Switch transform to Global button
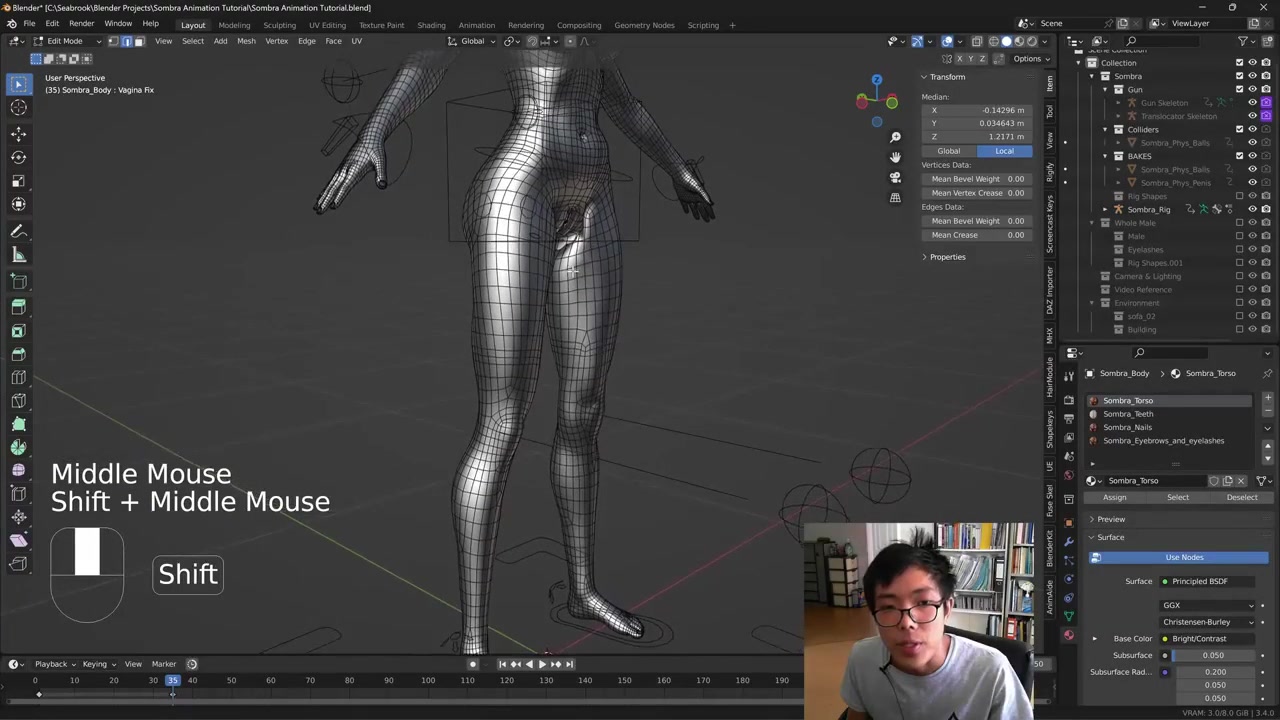The height and width of the screenshot is (720, 1280). [x=948, y=151]
